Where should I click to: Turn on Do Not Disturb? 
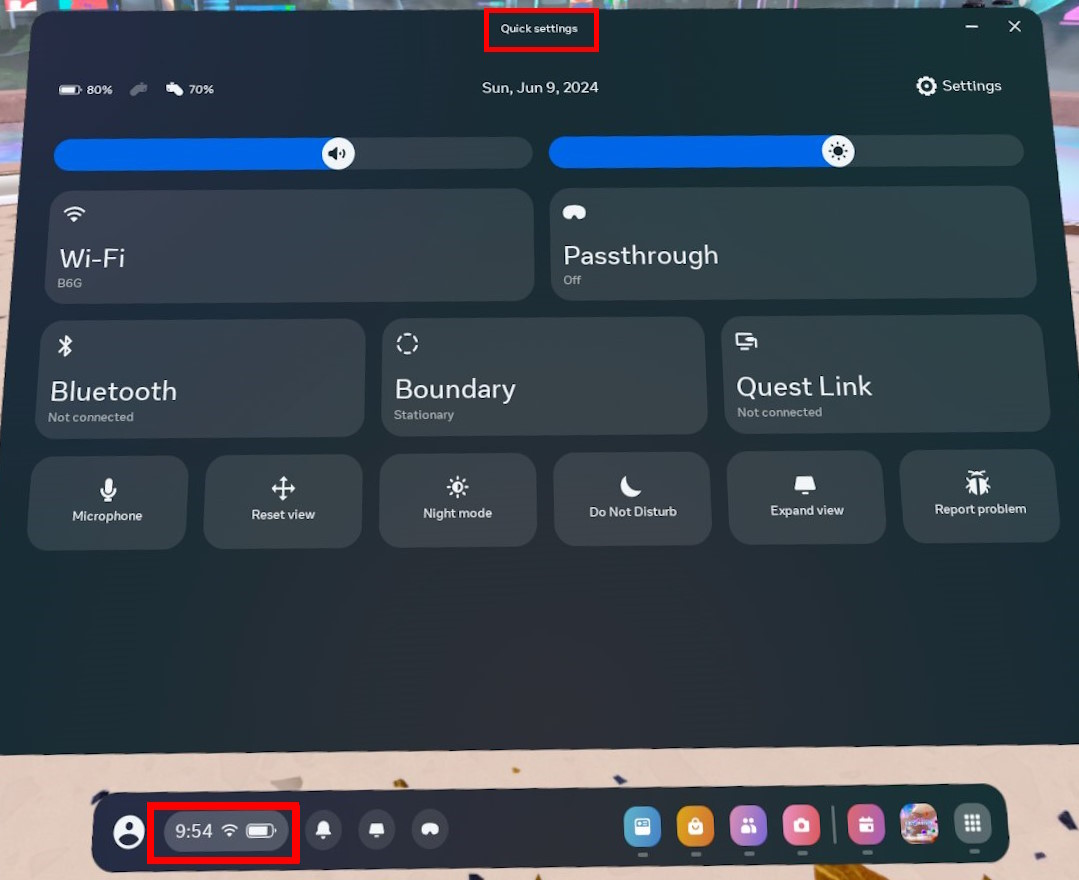pyautogui.click(x=632, y=497)
